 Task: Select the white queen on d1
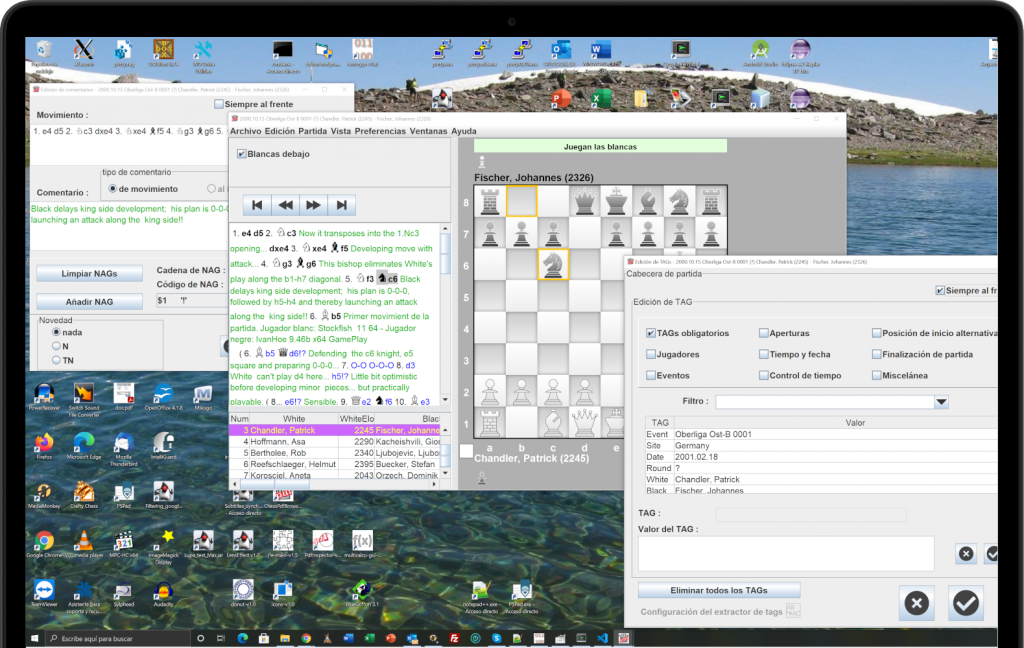(x=584, y=423)
